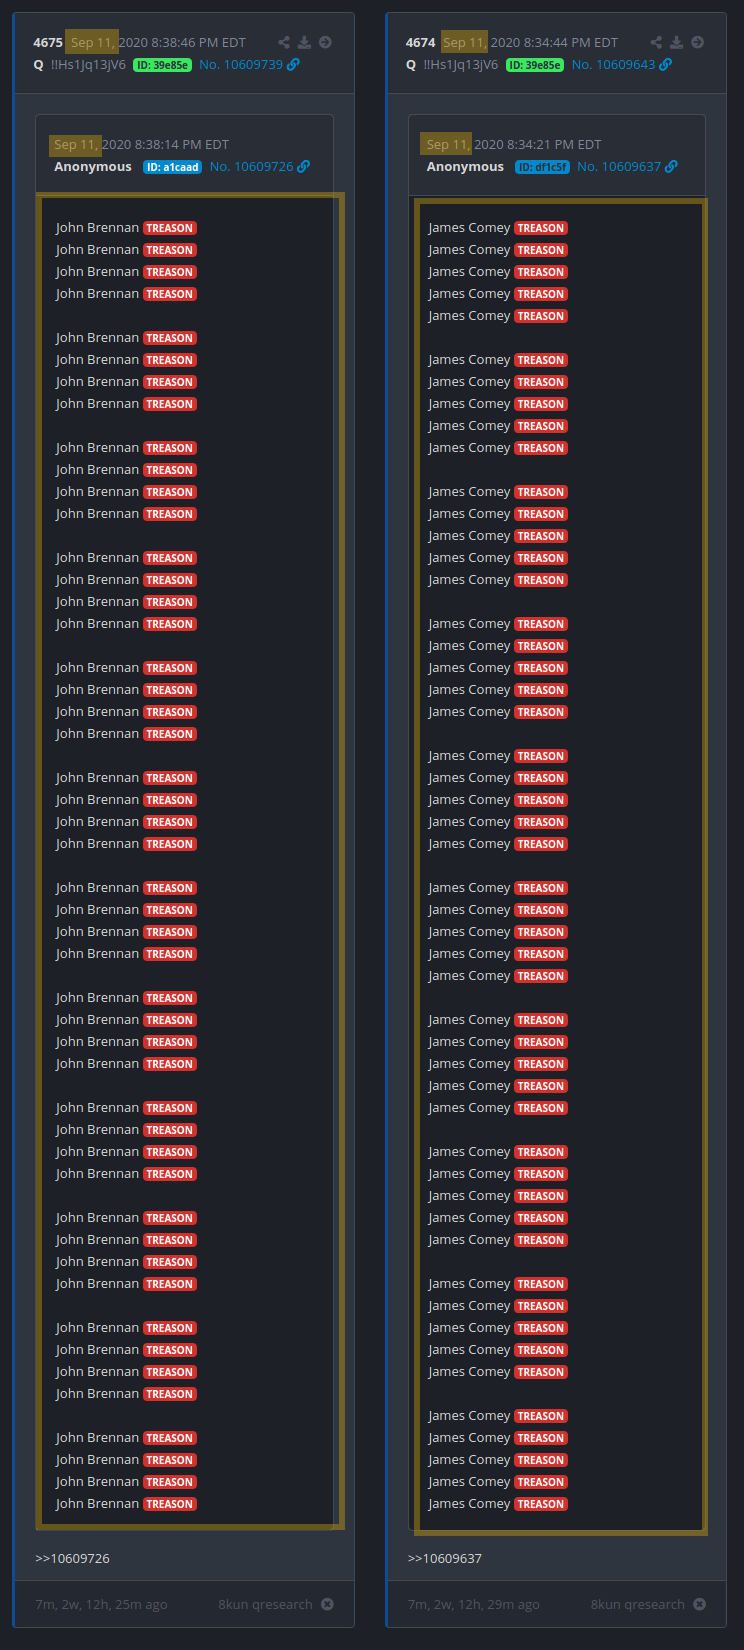
Task: Click the circled arrow icon on post 4675
Action: [325, 42]
